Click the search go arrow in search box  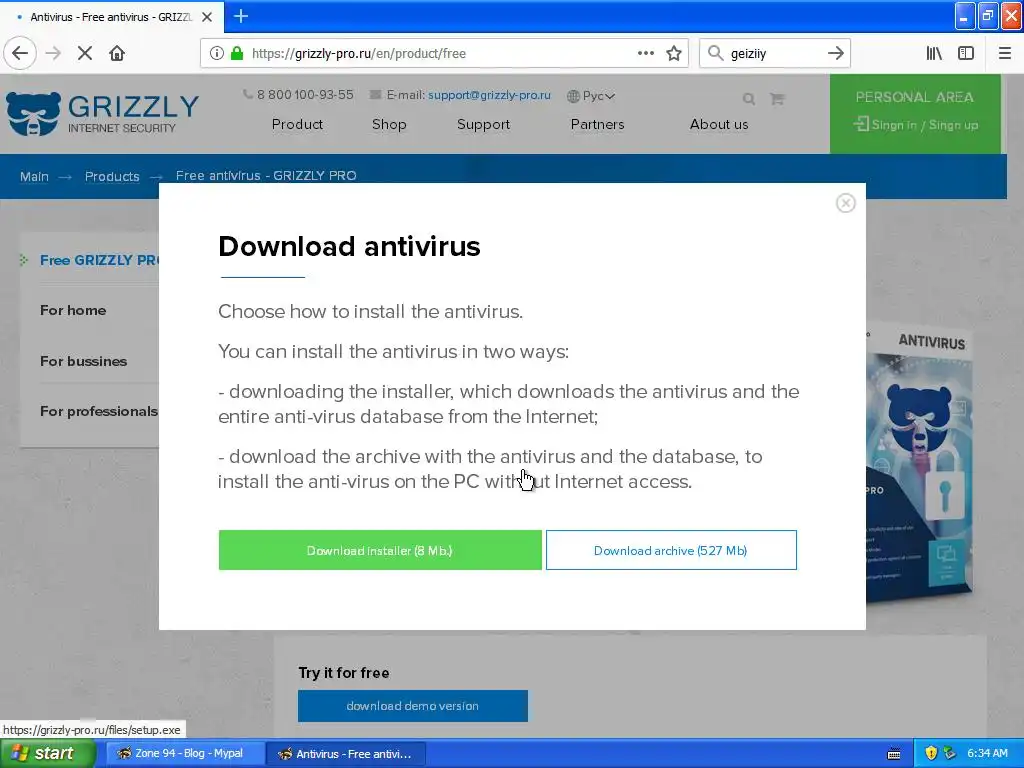[x=835, y=53]
